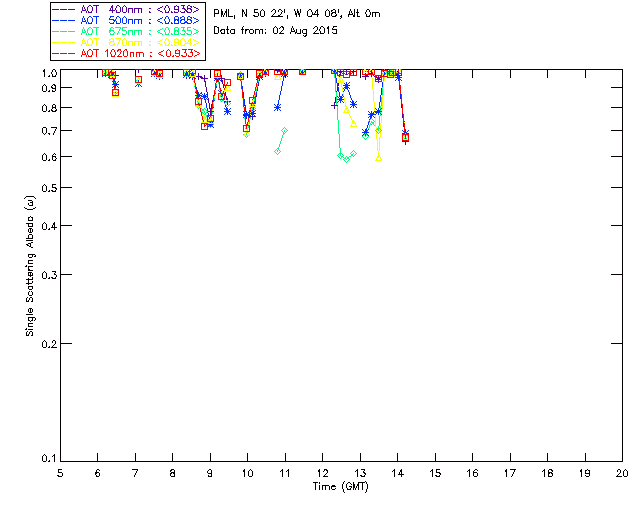Click the y-axis tick label 0.3
This screenshot has width=640, height=512.
click(x=49, y=275)
